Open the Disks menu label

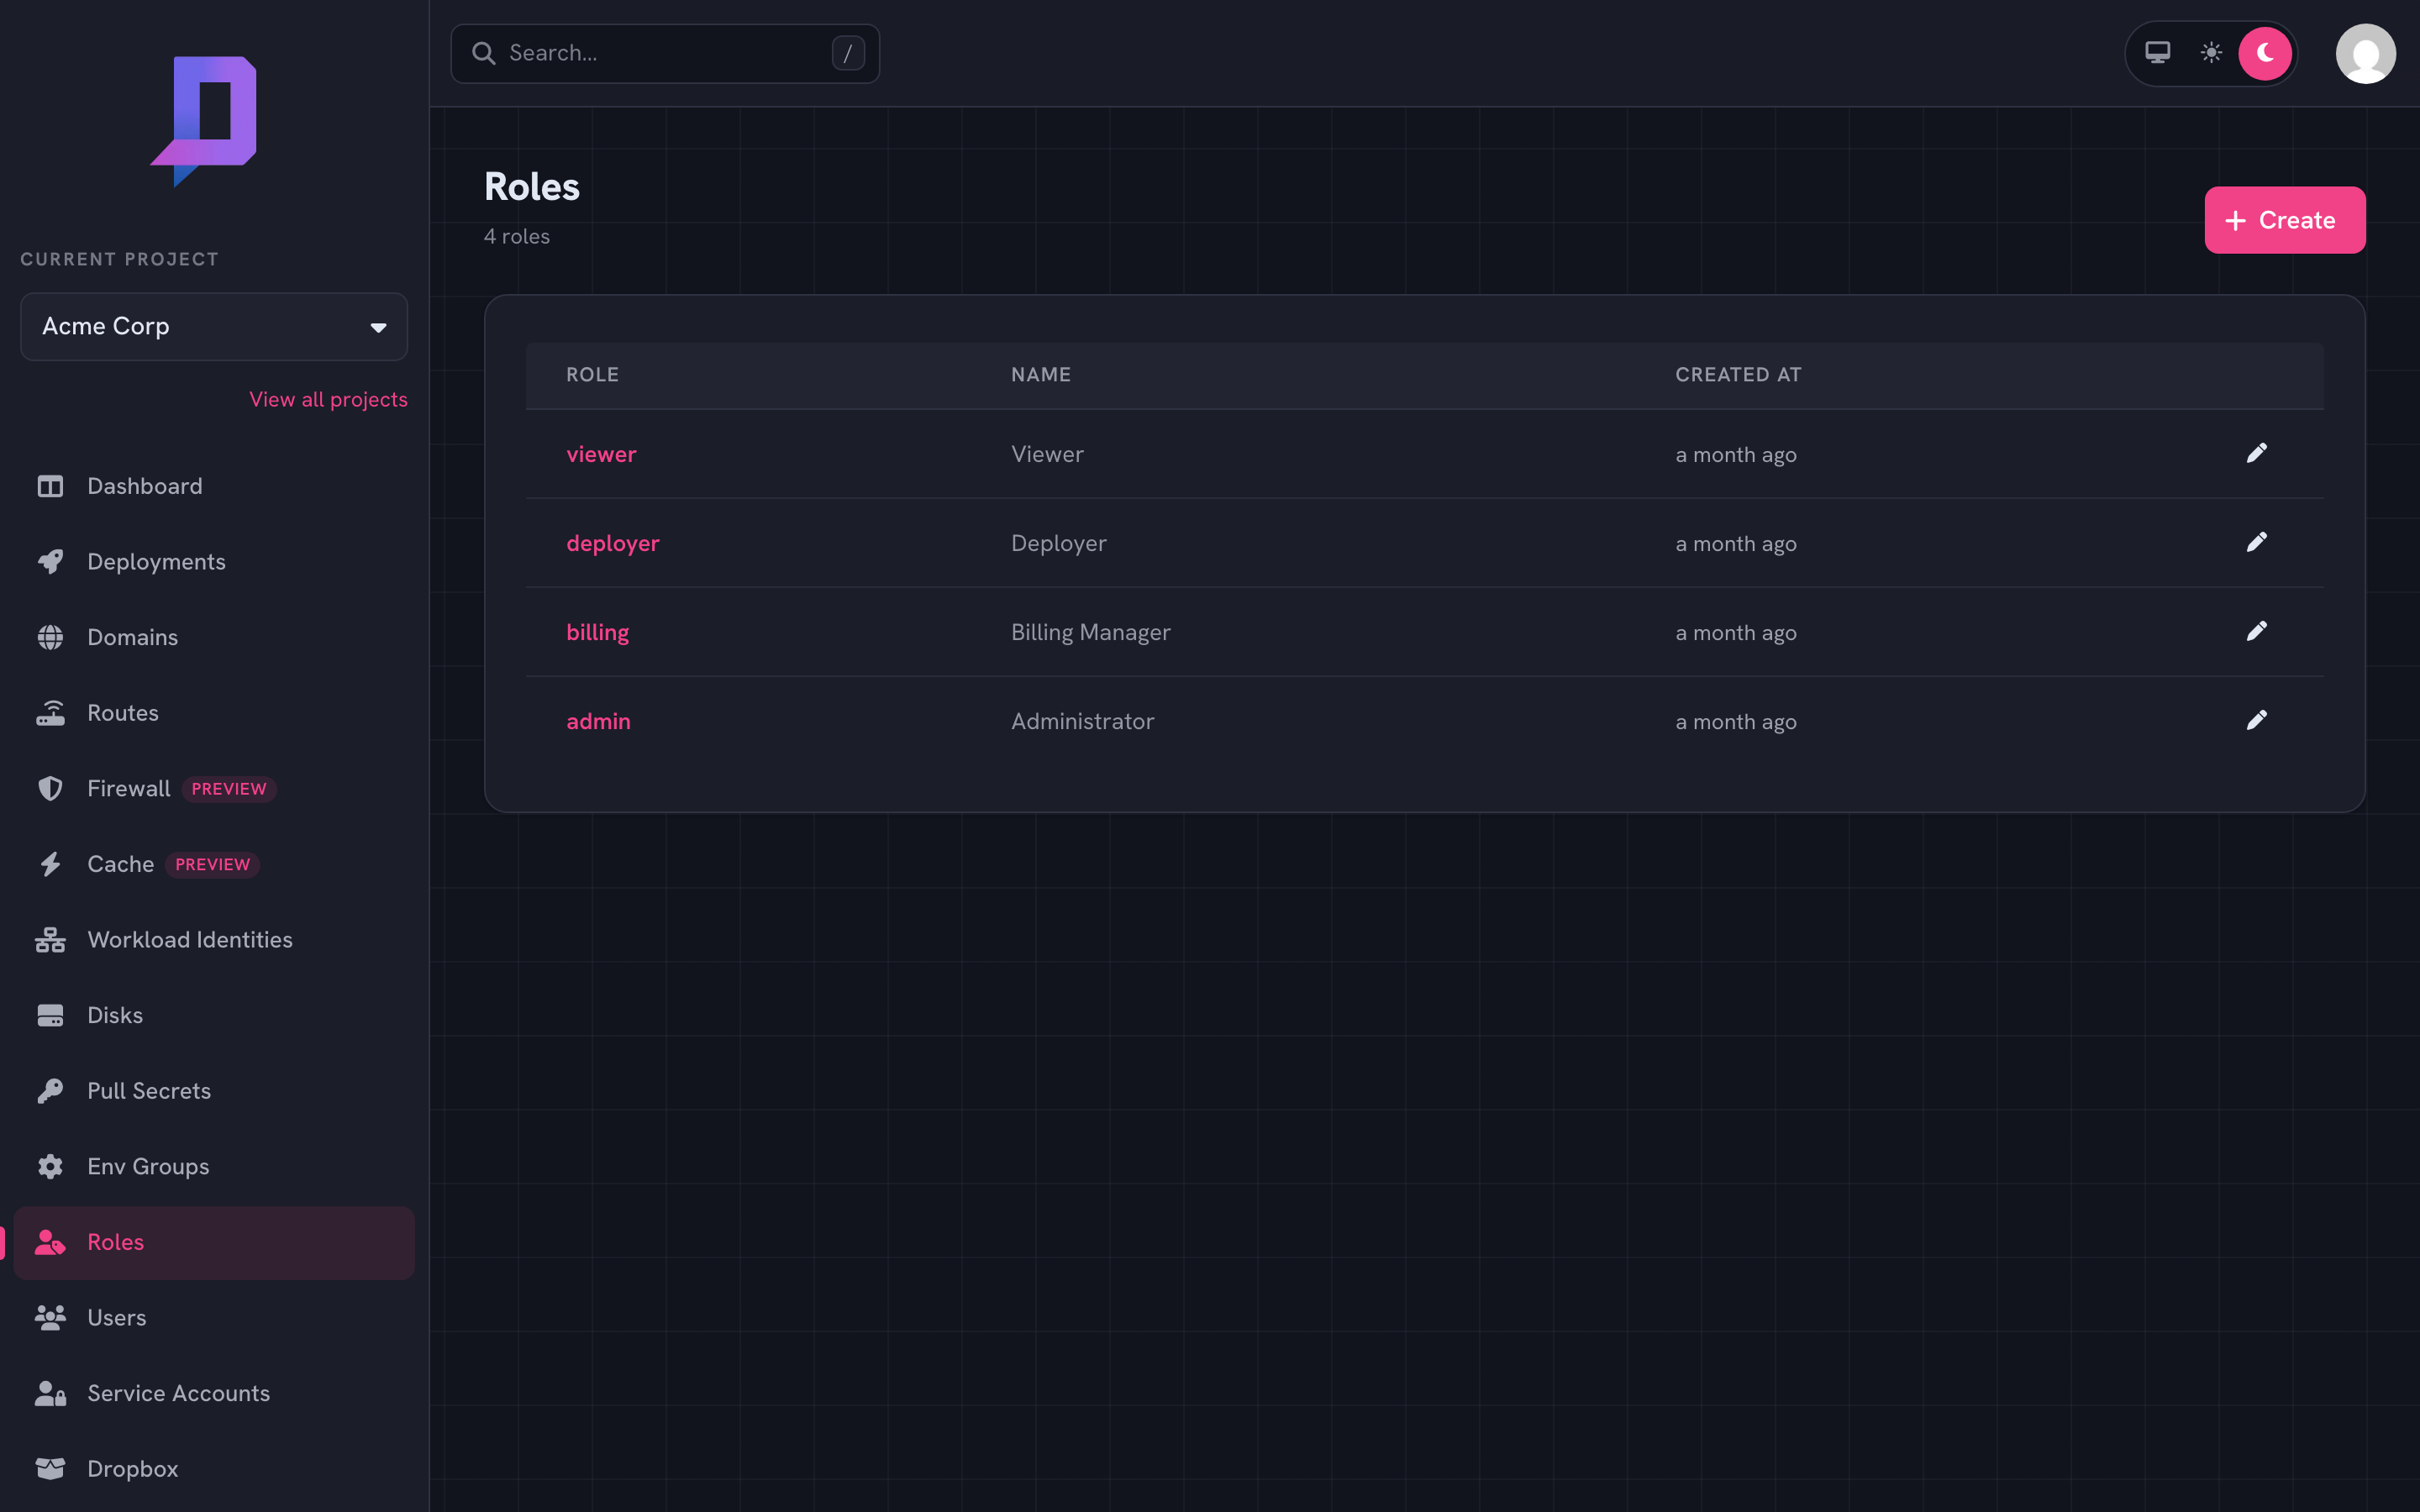(x=115, y=1015)
